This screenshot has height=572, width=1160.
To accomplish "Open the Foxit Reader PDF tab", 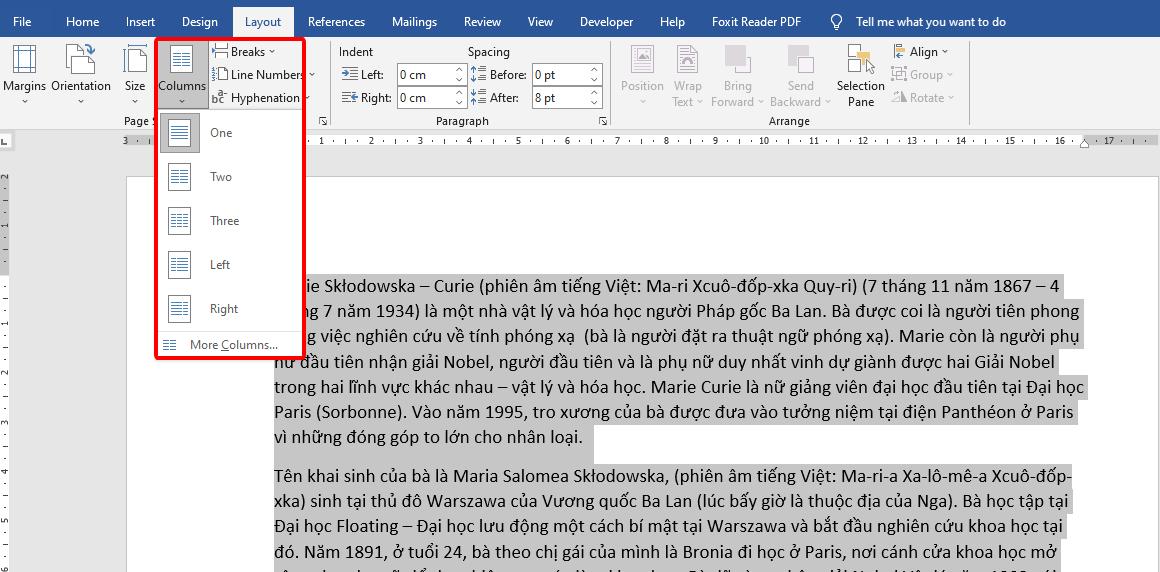I will tap(756, 22).
